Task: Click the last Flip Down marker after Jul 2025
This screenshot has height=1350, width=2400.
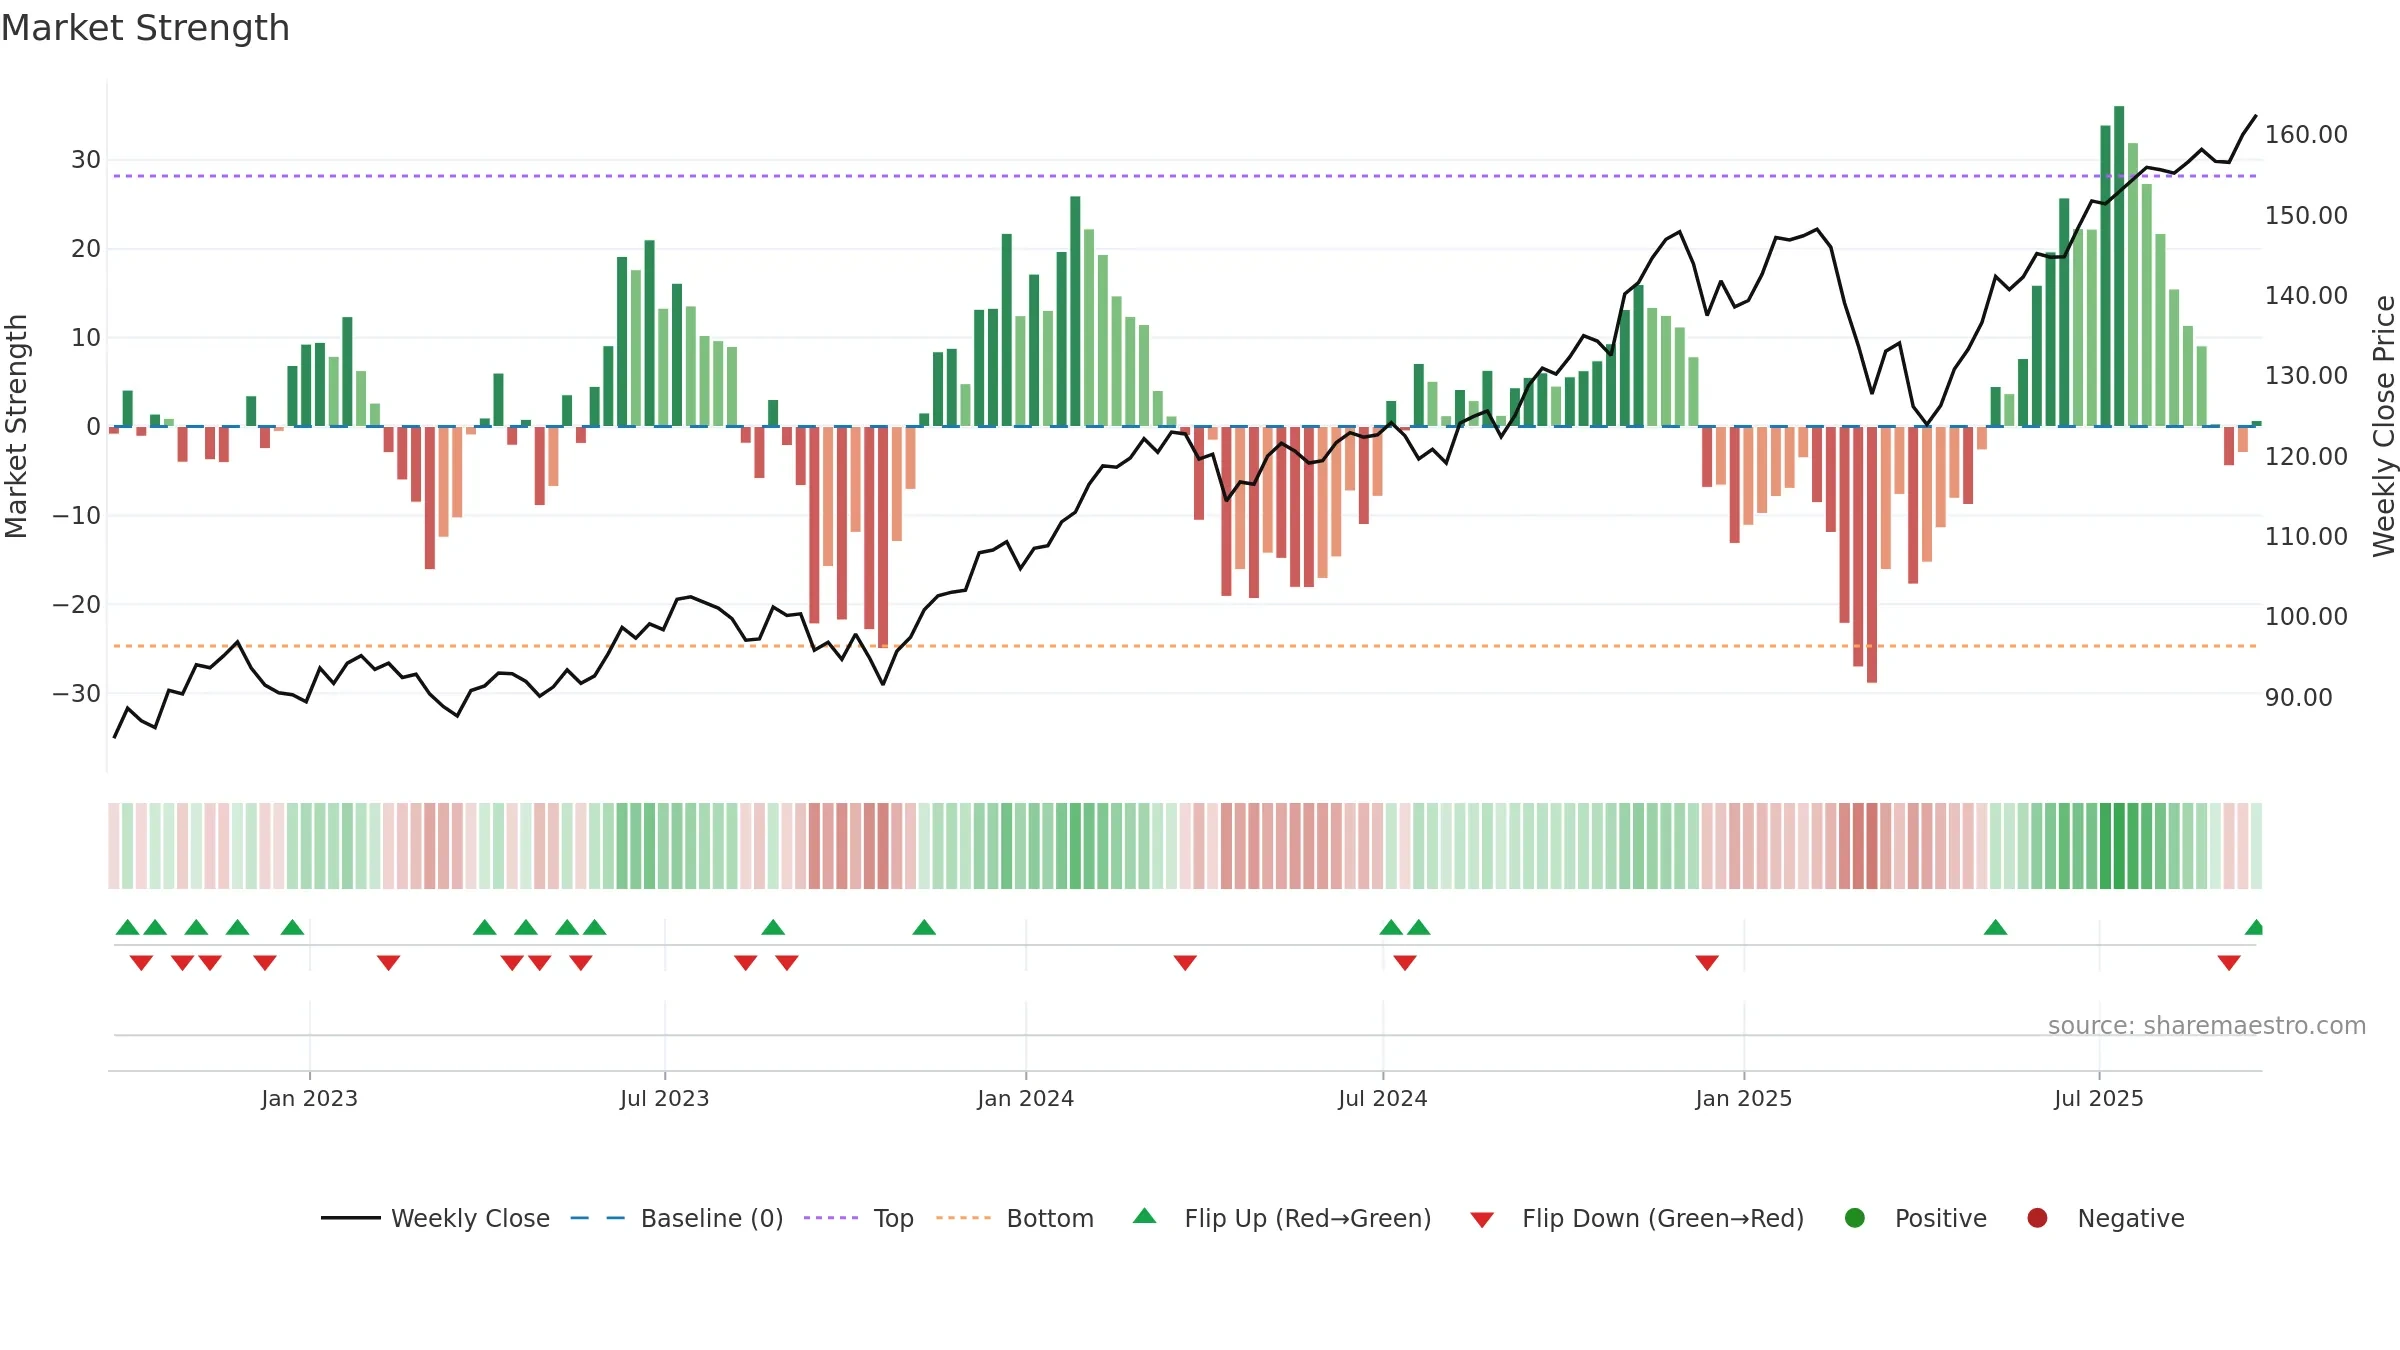Action: pos(2229,962)
